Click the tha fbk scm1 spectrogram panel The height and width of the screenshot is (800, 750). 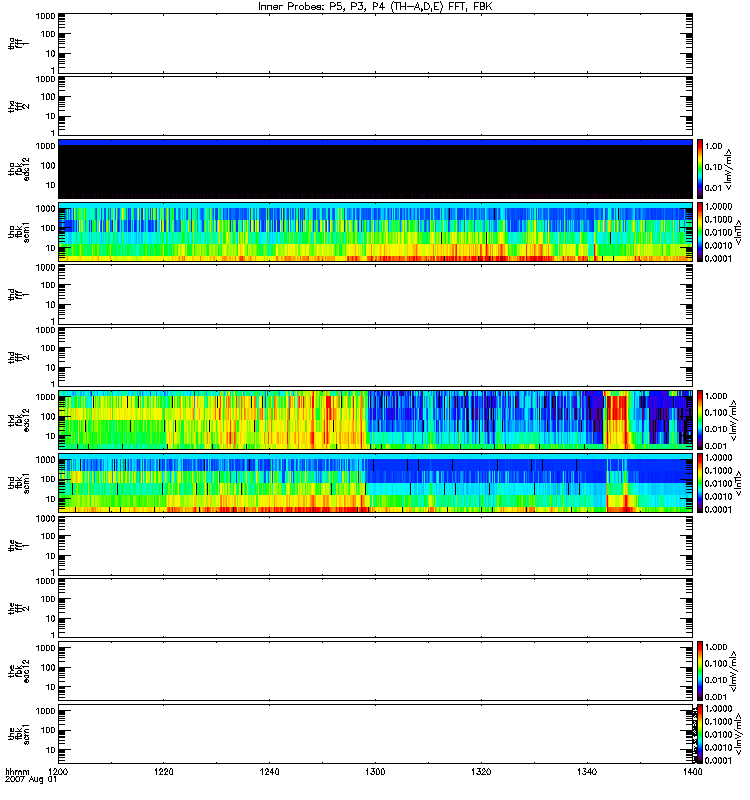[x=375, y=231]
